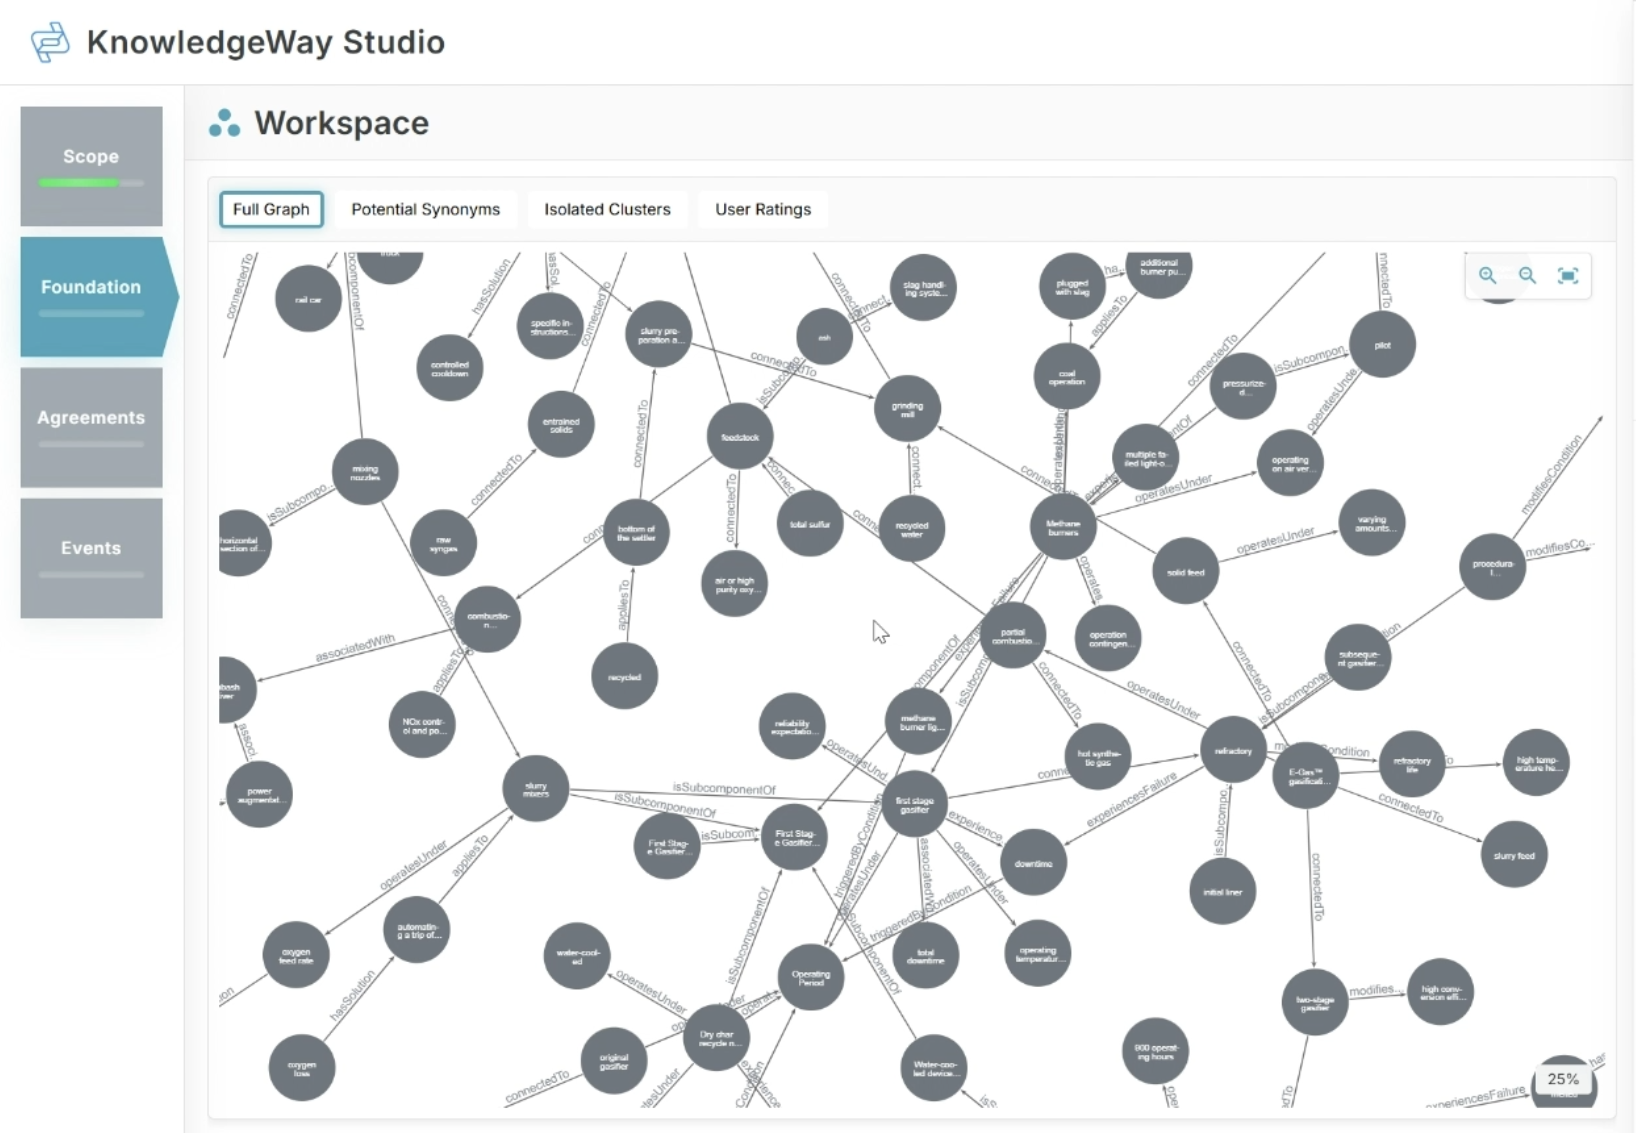Click the 25% zoom level indicator
The image size is (1636, 1133).
(1562, 1079)
